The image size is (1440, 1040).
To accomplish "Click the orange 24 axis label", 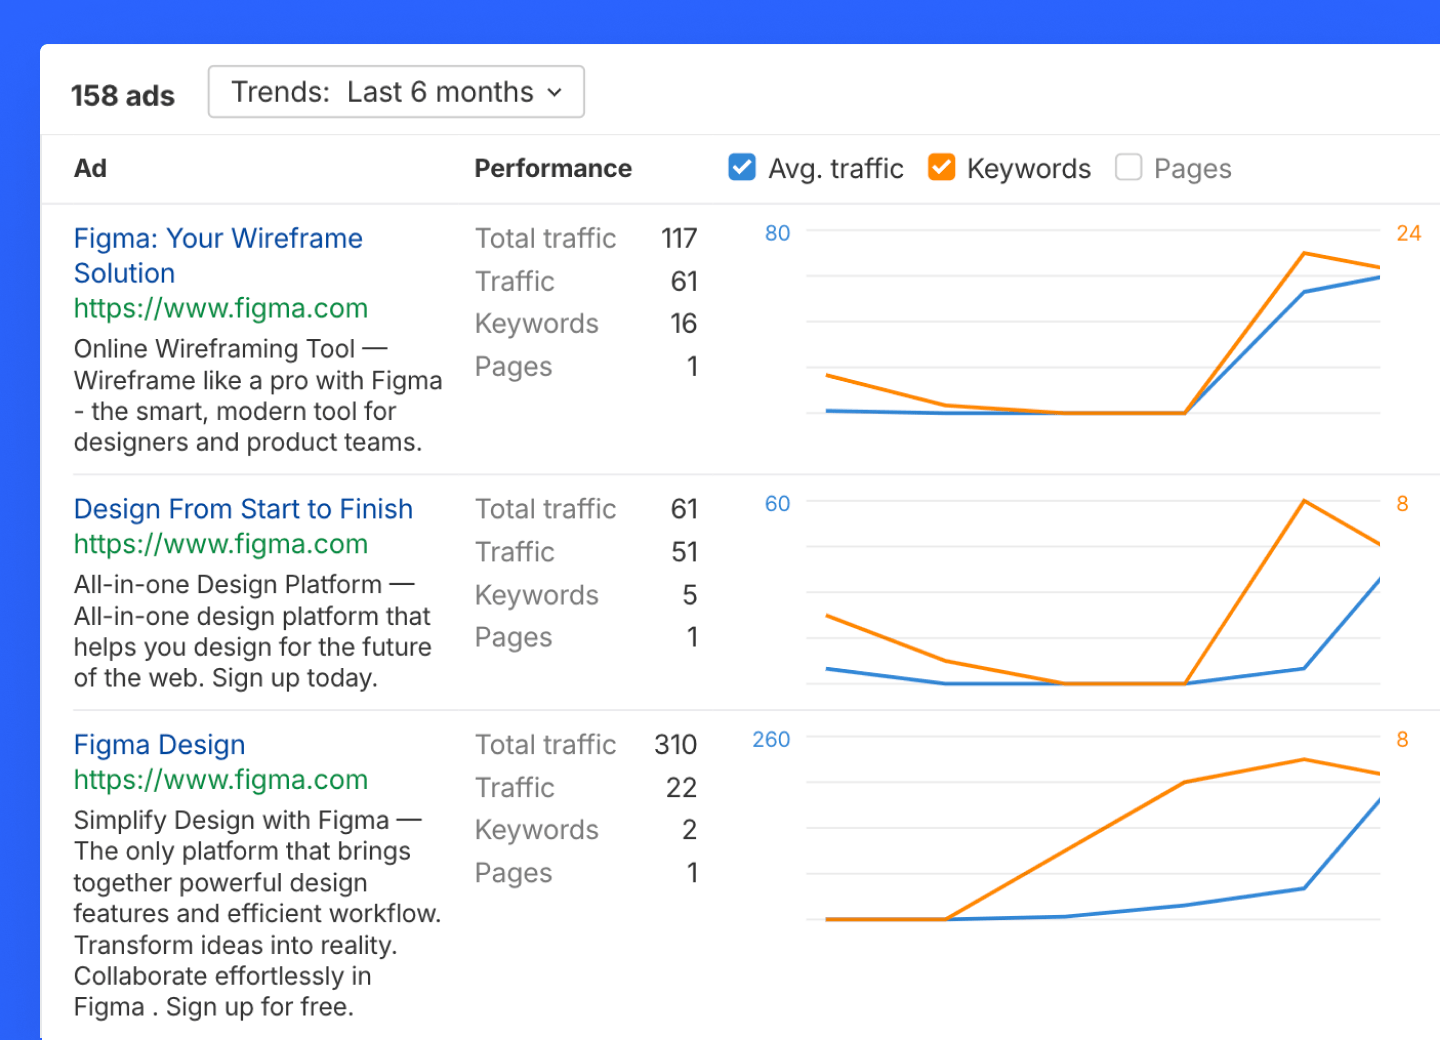I will pos(1409,233).
